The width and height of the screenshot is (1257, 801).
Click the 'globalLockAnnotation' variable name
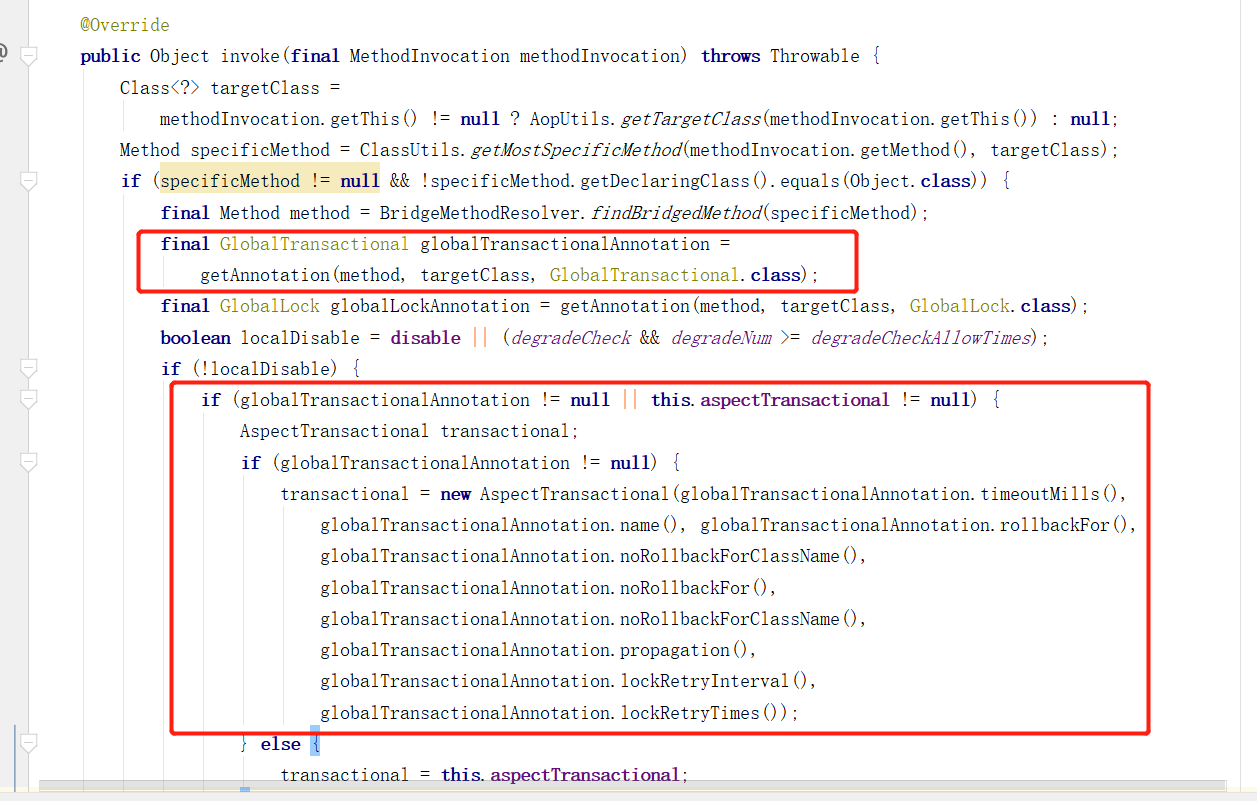pos(430,306)
